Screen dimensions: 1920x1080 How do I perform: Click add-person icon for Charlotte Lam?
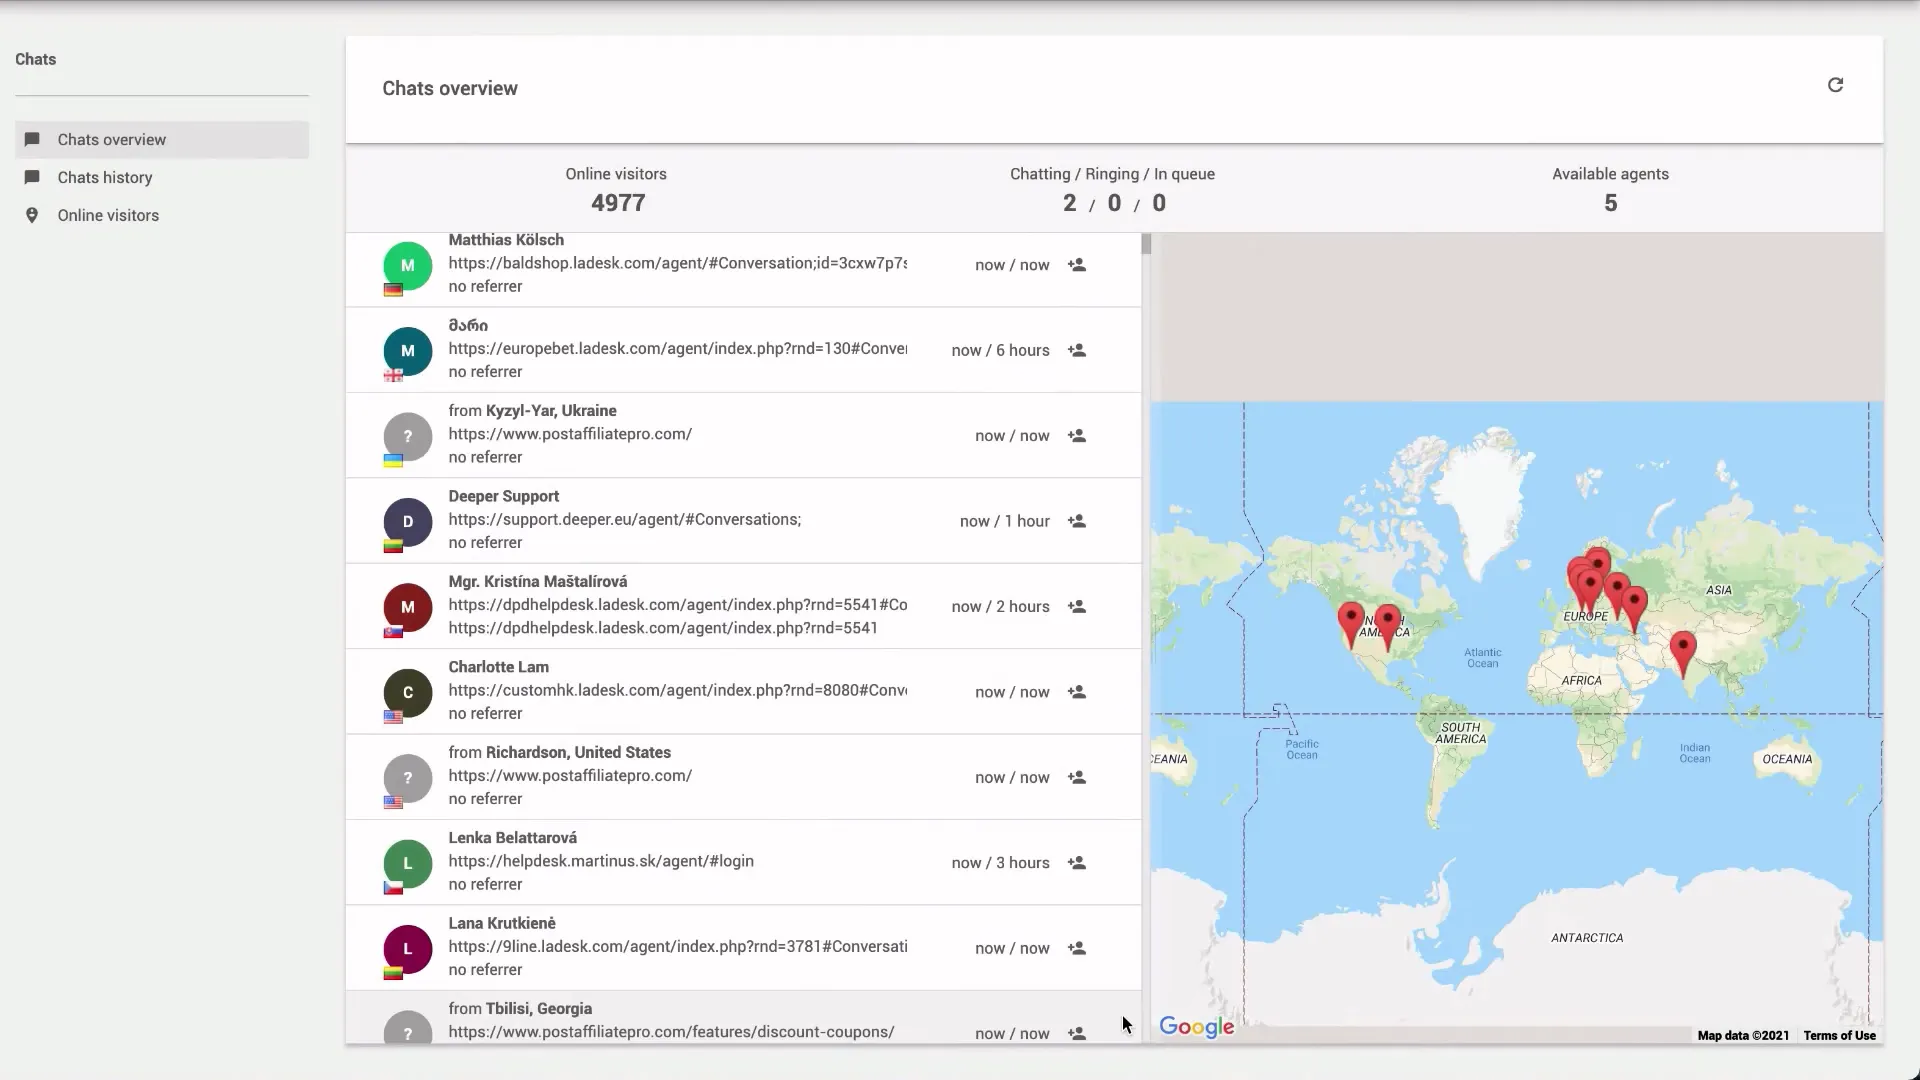point(1077,692)
